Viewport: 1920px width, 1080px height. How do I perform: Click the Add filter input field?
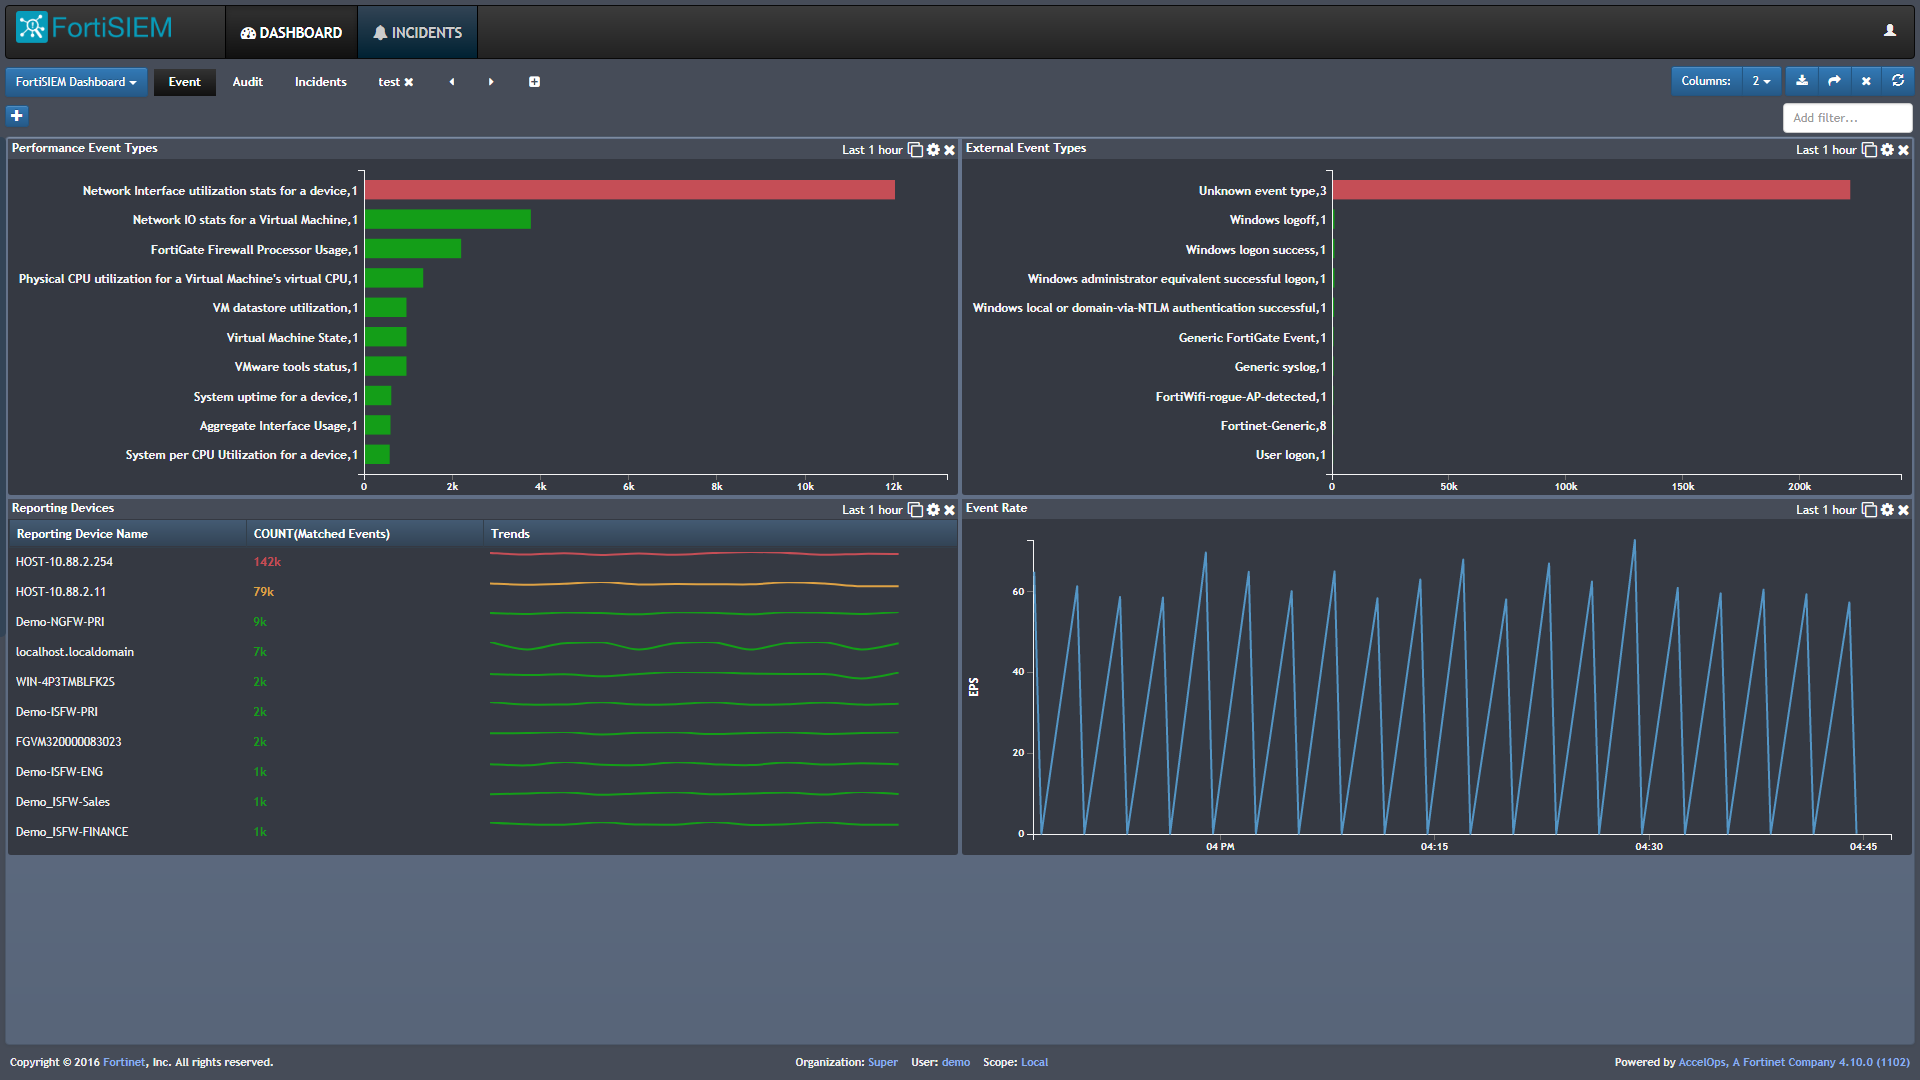click(1846, 118)
